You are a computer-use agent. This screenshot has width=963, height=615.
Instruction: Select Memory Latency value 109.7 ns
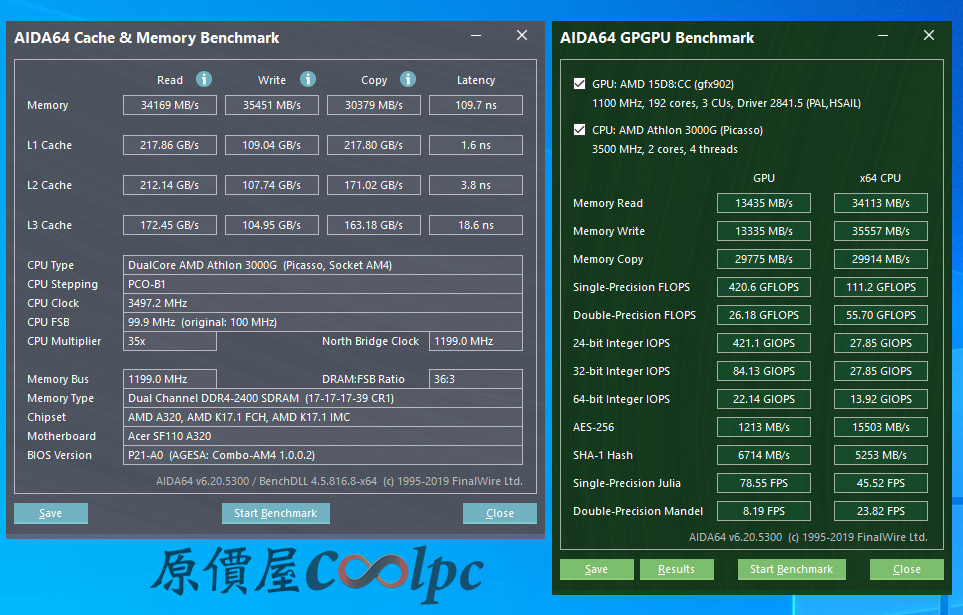point(476,105)
